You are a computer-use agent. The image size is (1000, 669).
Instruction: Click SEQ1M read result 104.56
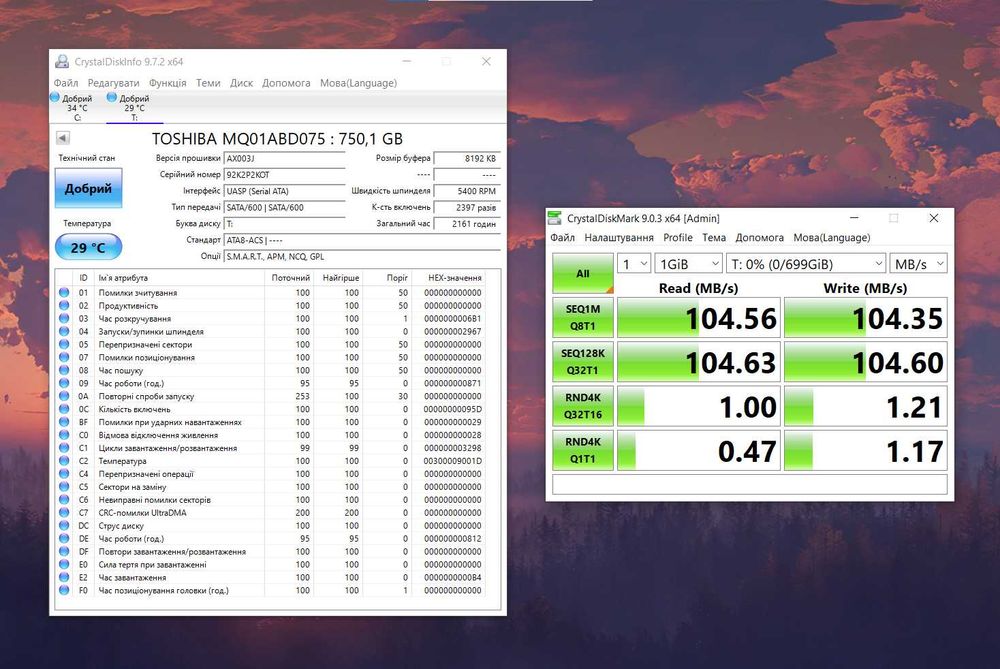tap(699, 318)
